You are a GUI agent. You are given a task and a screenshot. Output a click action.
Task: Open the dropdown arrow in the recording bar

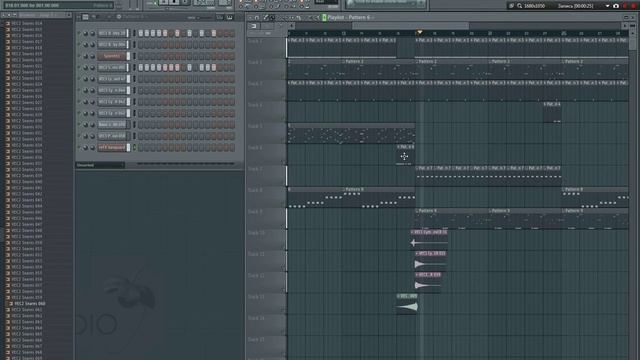pos(607,6)
